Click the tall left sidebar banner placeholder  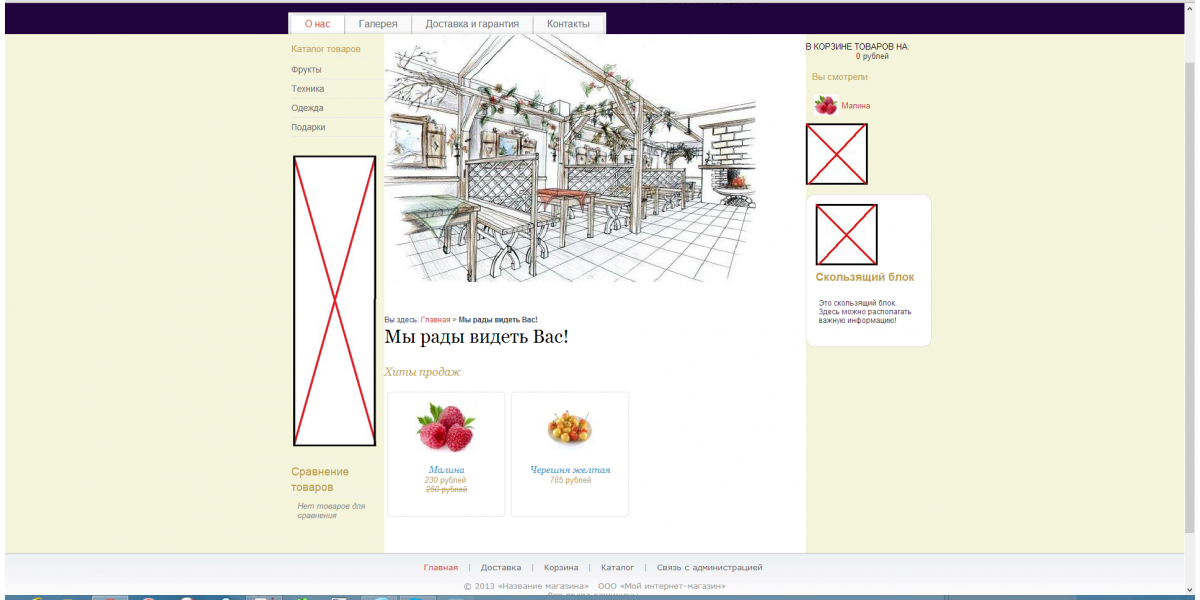[x=334, y=300]
